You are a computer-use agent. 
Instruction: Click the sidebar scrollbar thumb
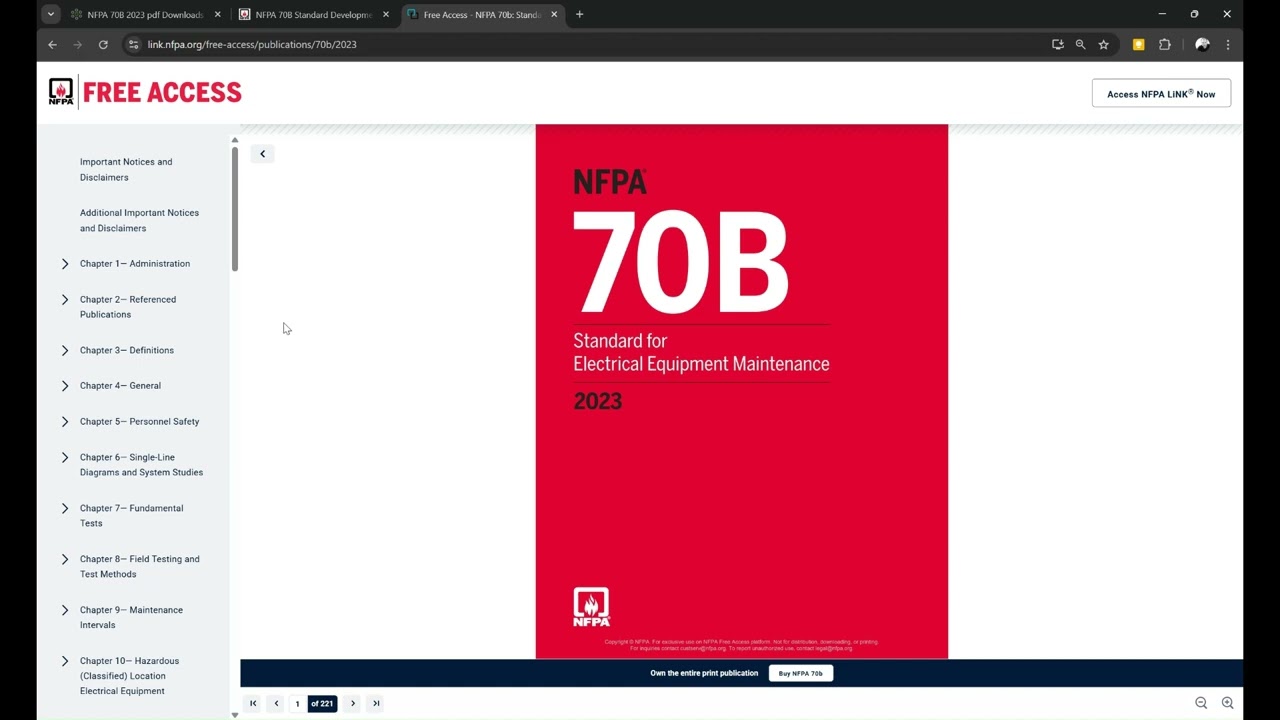pyautogui.click(x=235, y=208)
